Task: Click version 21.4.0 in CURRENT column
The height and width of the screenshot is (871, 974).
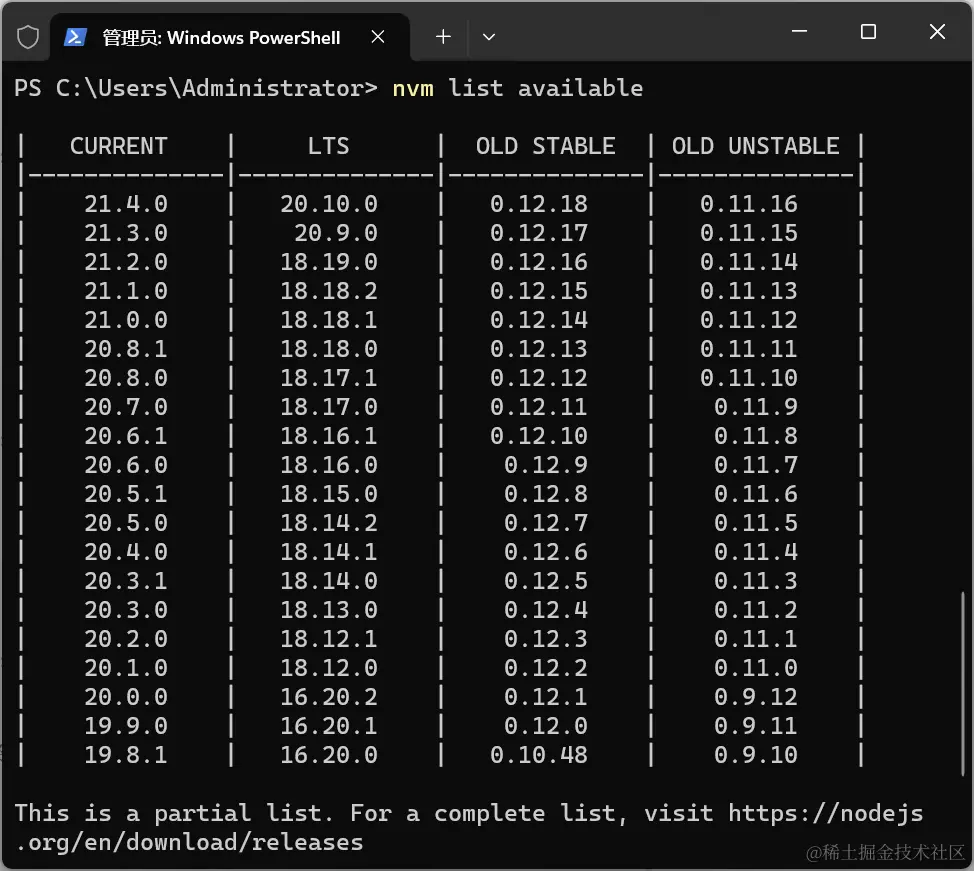Action: [x=126, y=204]
